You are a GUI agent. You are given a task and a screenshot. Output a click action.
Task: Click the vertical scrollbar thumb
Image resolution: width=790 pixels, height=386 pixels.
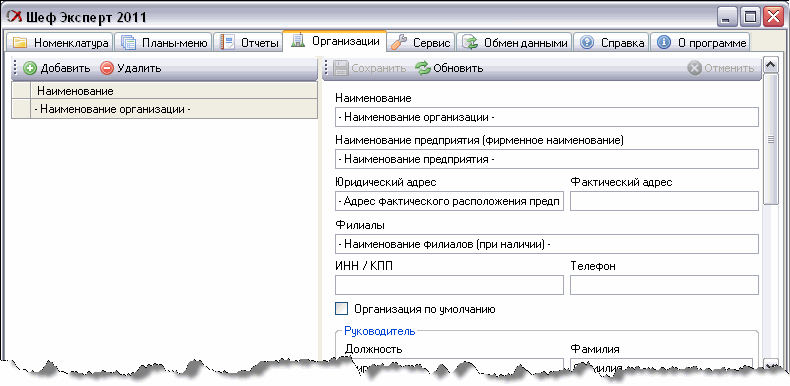(770, 139)
